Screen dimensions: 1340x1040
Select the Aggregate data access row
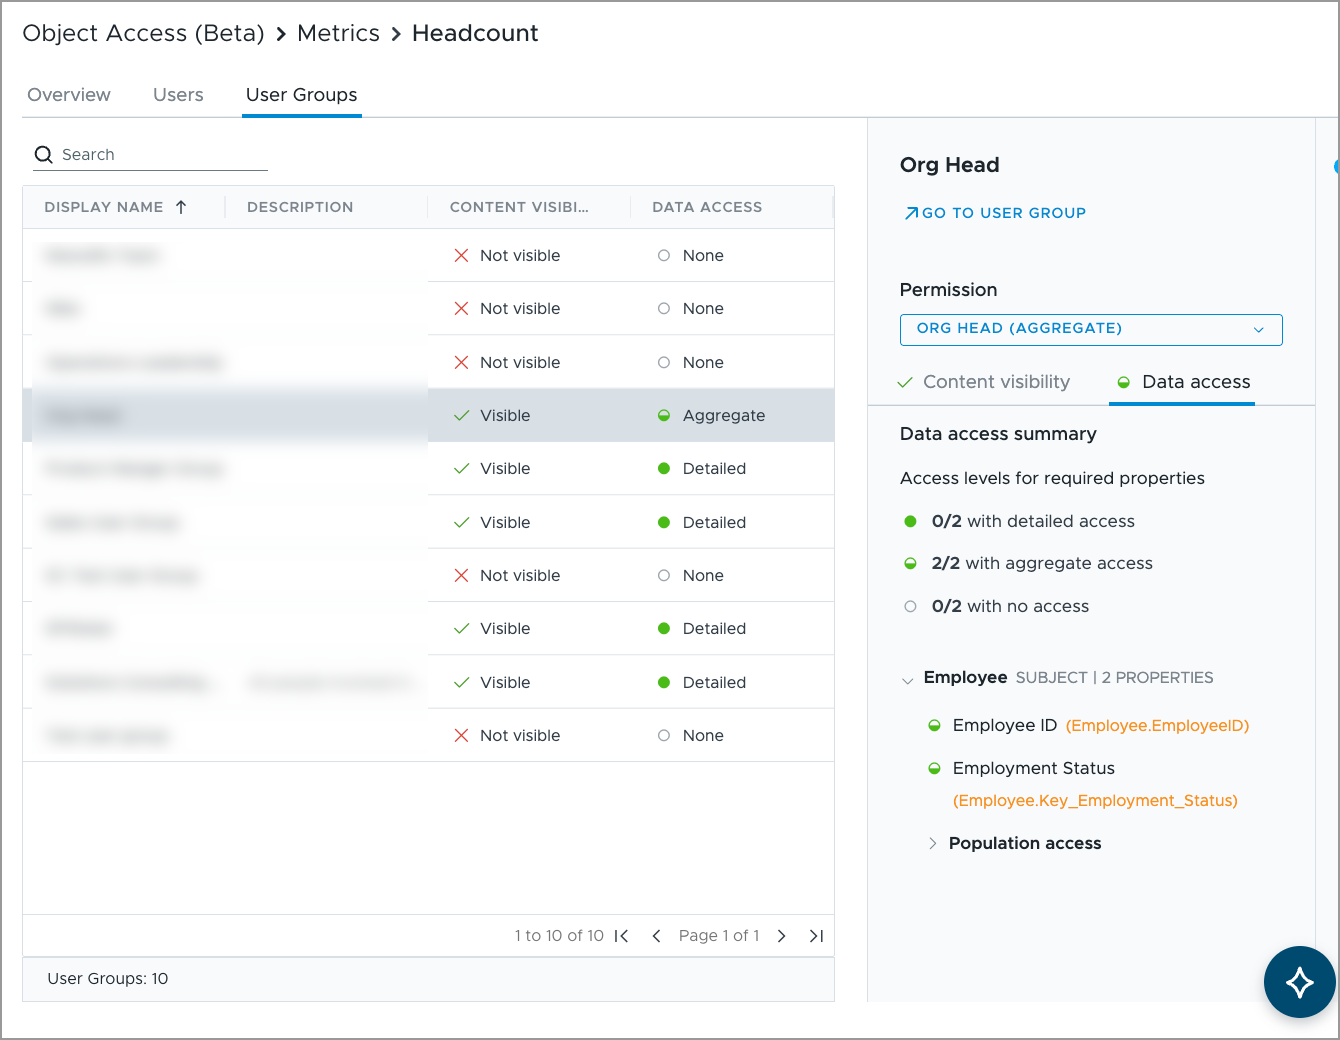pos(428,415)
